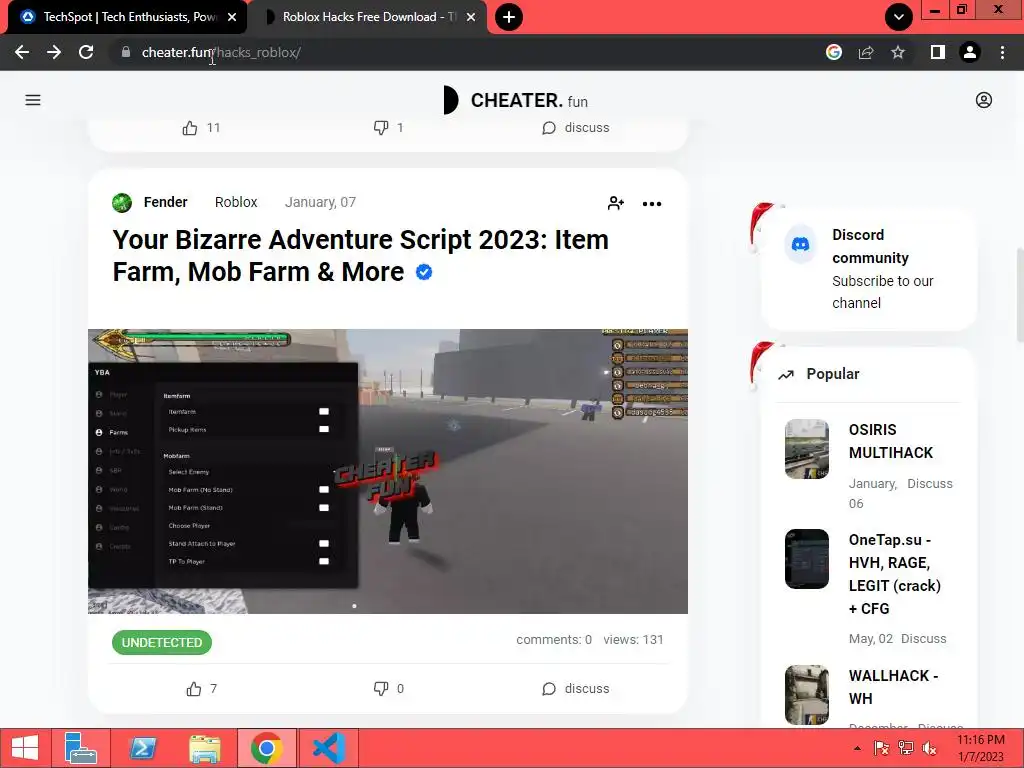1024x768 pixels.
Task: Reload the page
Action: [86, 52]
